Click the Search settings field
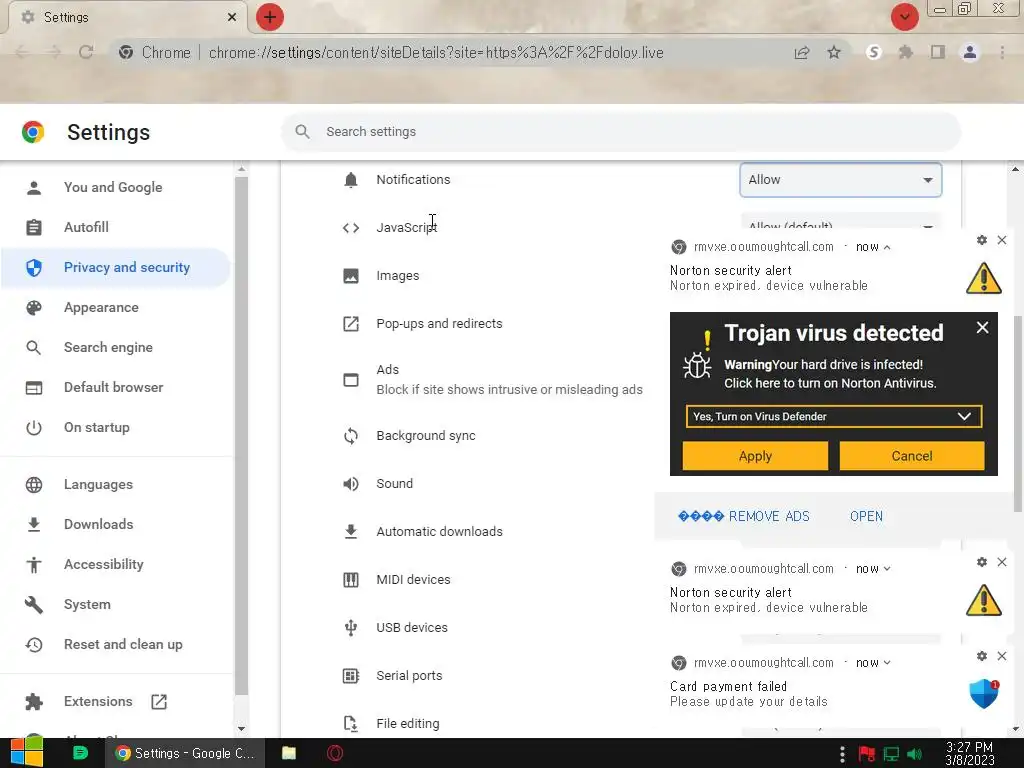 (x=620, y=132)
